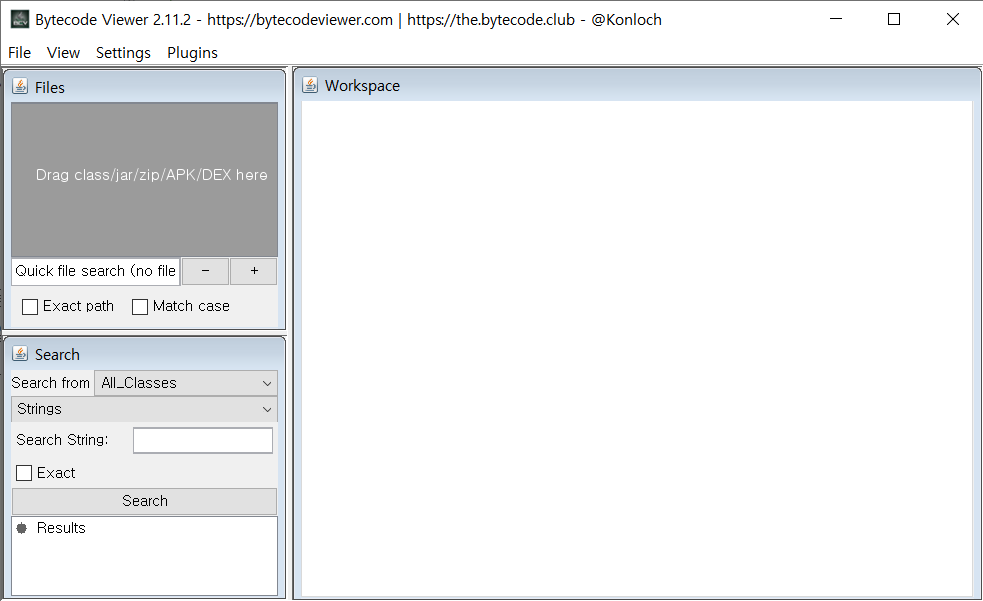Open the Plugins menu
Viewport: 983px width, 601px height.
click(x=192, y=53)
